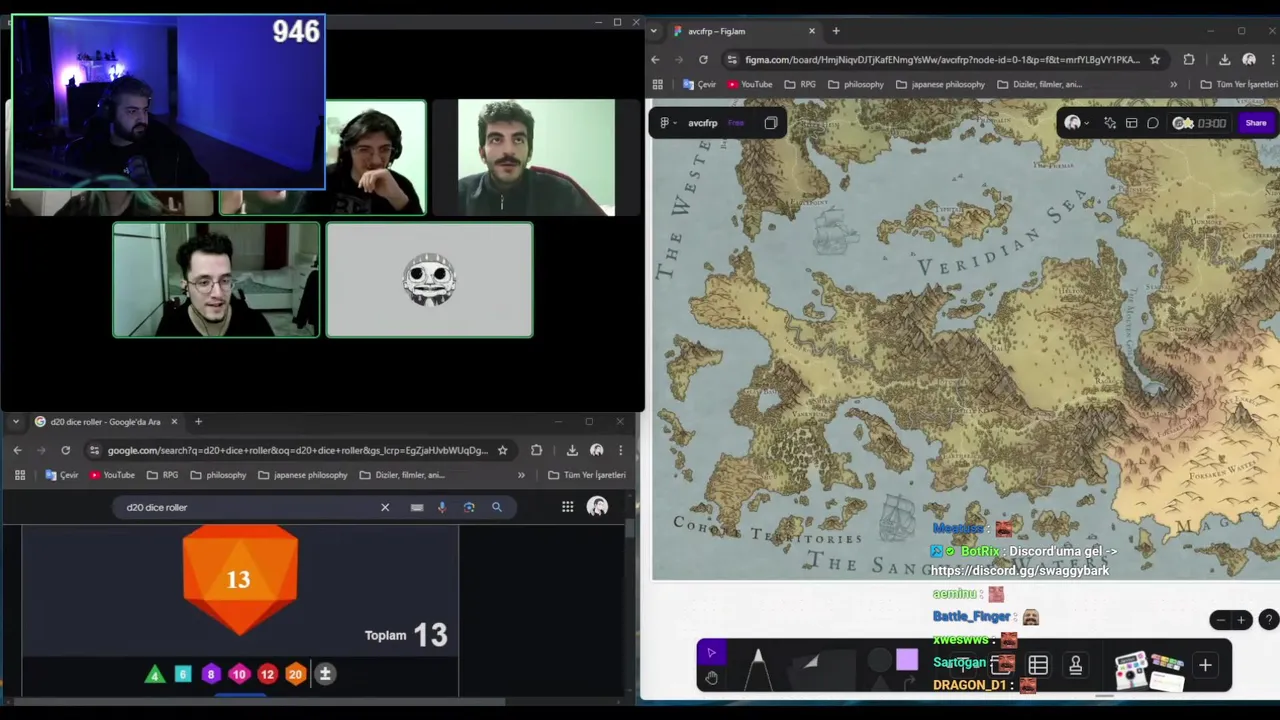Open more FigJam tools plus button
The image size is (1280, 720).
click(x=1205, y=665)
